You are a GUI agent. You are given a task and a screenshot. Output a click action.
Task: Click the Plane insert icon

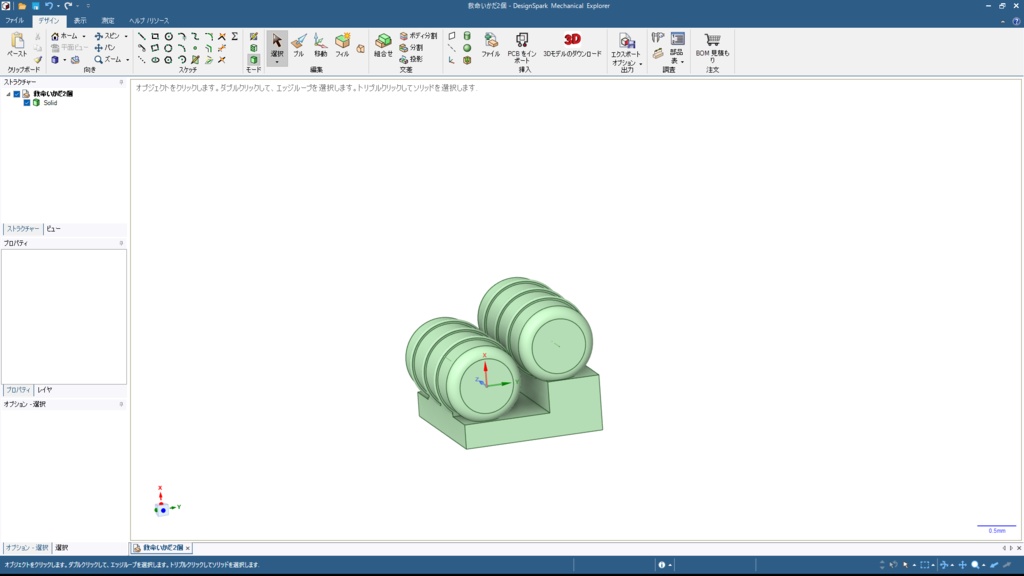tap(452, 36)
